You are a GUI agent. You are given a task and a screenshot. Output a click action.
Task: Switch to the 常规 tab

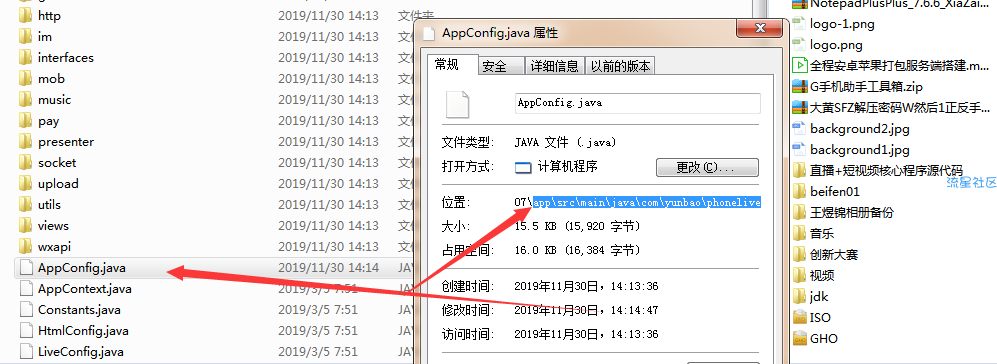[x=446, y=64]
